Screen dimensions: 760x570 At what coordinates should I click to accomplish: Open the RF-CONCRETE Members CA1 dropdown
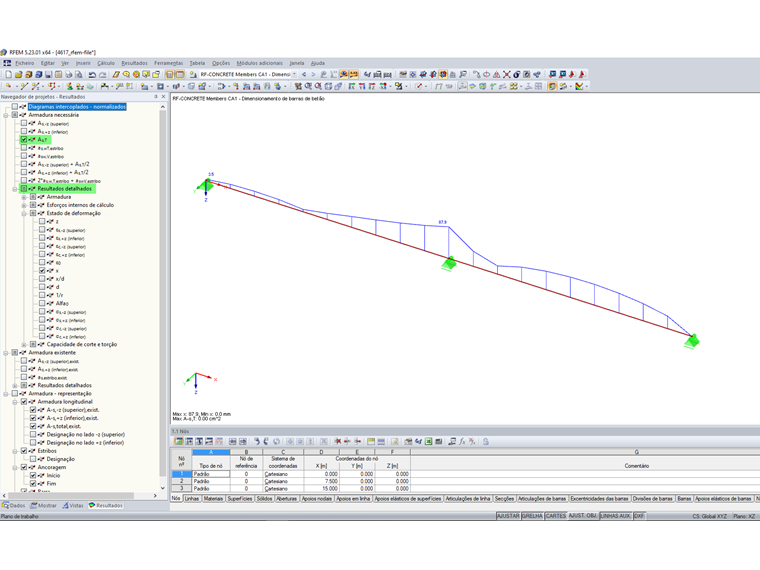coord(294,75)
